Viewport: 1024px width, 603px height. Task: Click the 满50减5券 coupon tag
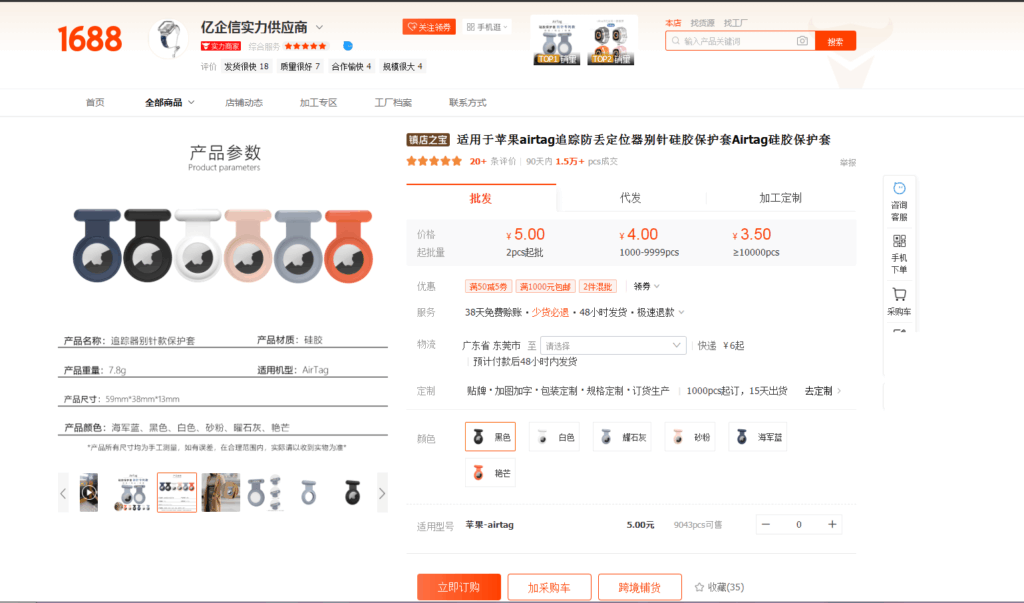click(x=488, y=286)
